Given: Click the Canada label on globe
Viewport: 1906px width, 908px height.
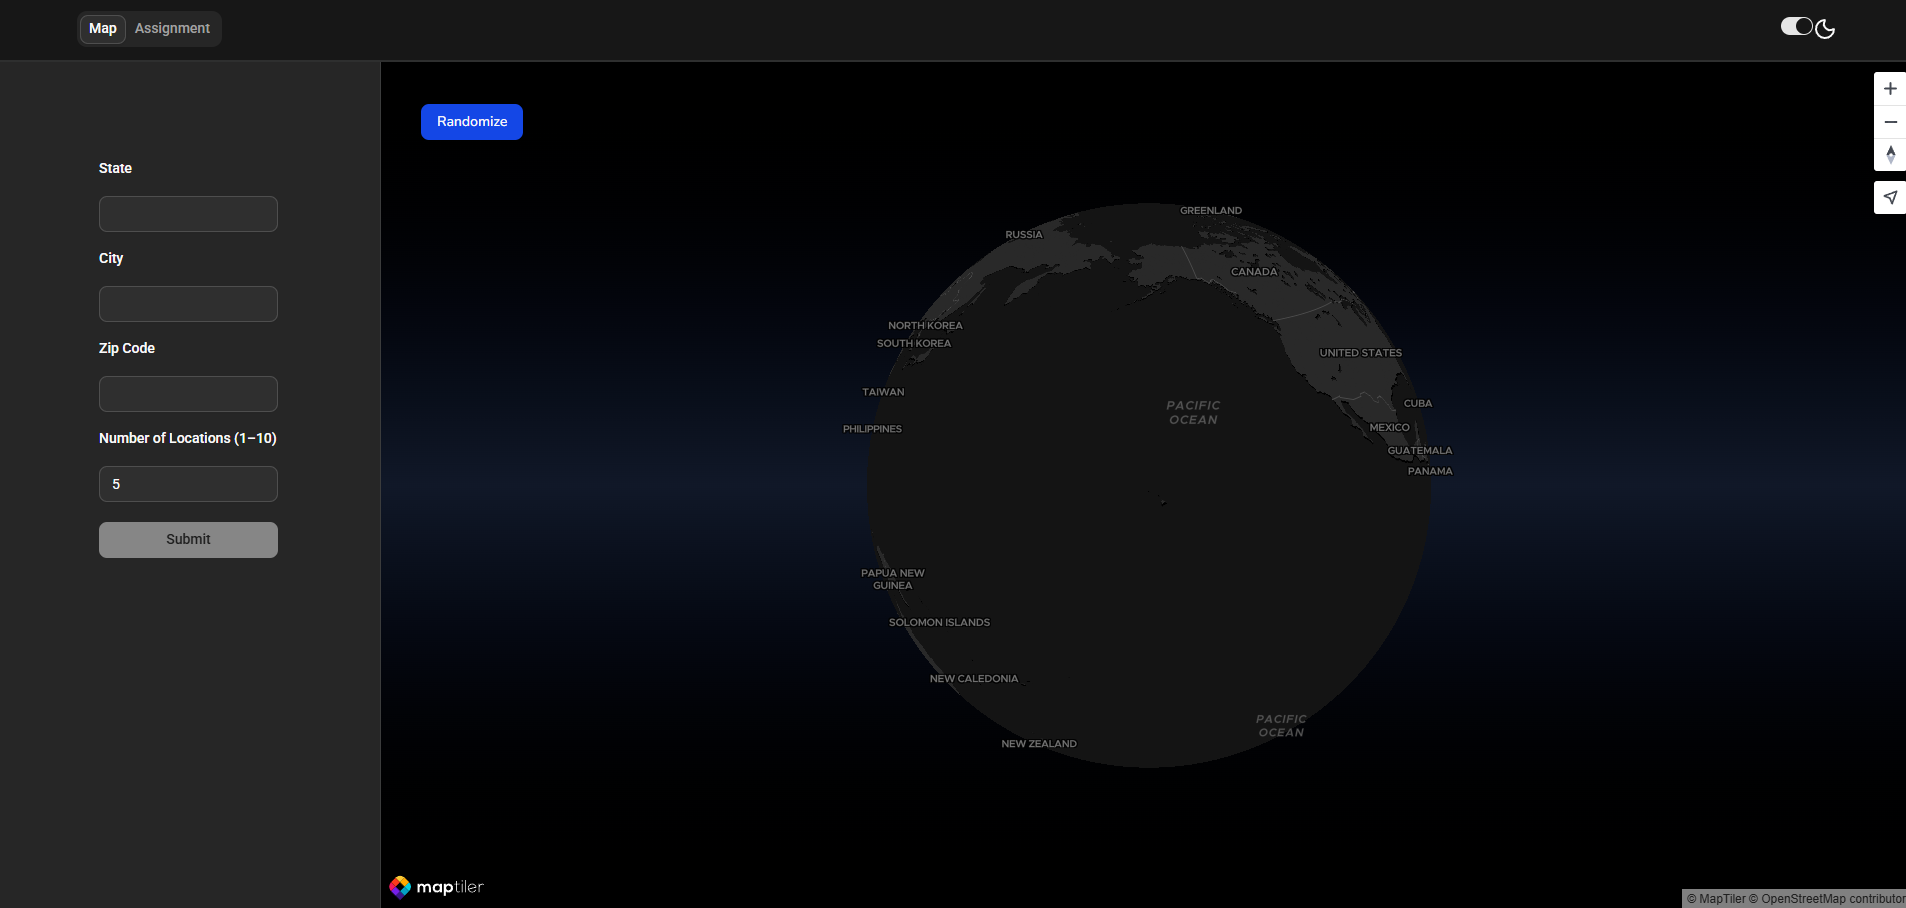Looking at the screenshot, I should pos(1254,272).
